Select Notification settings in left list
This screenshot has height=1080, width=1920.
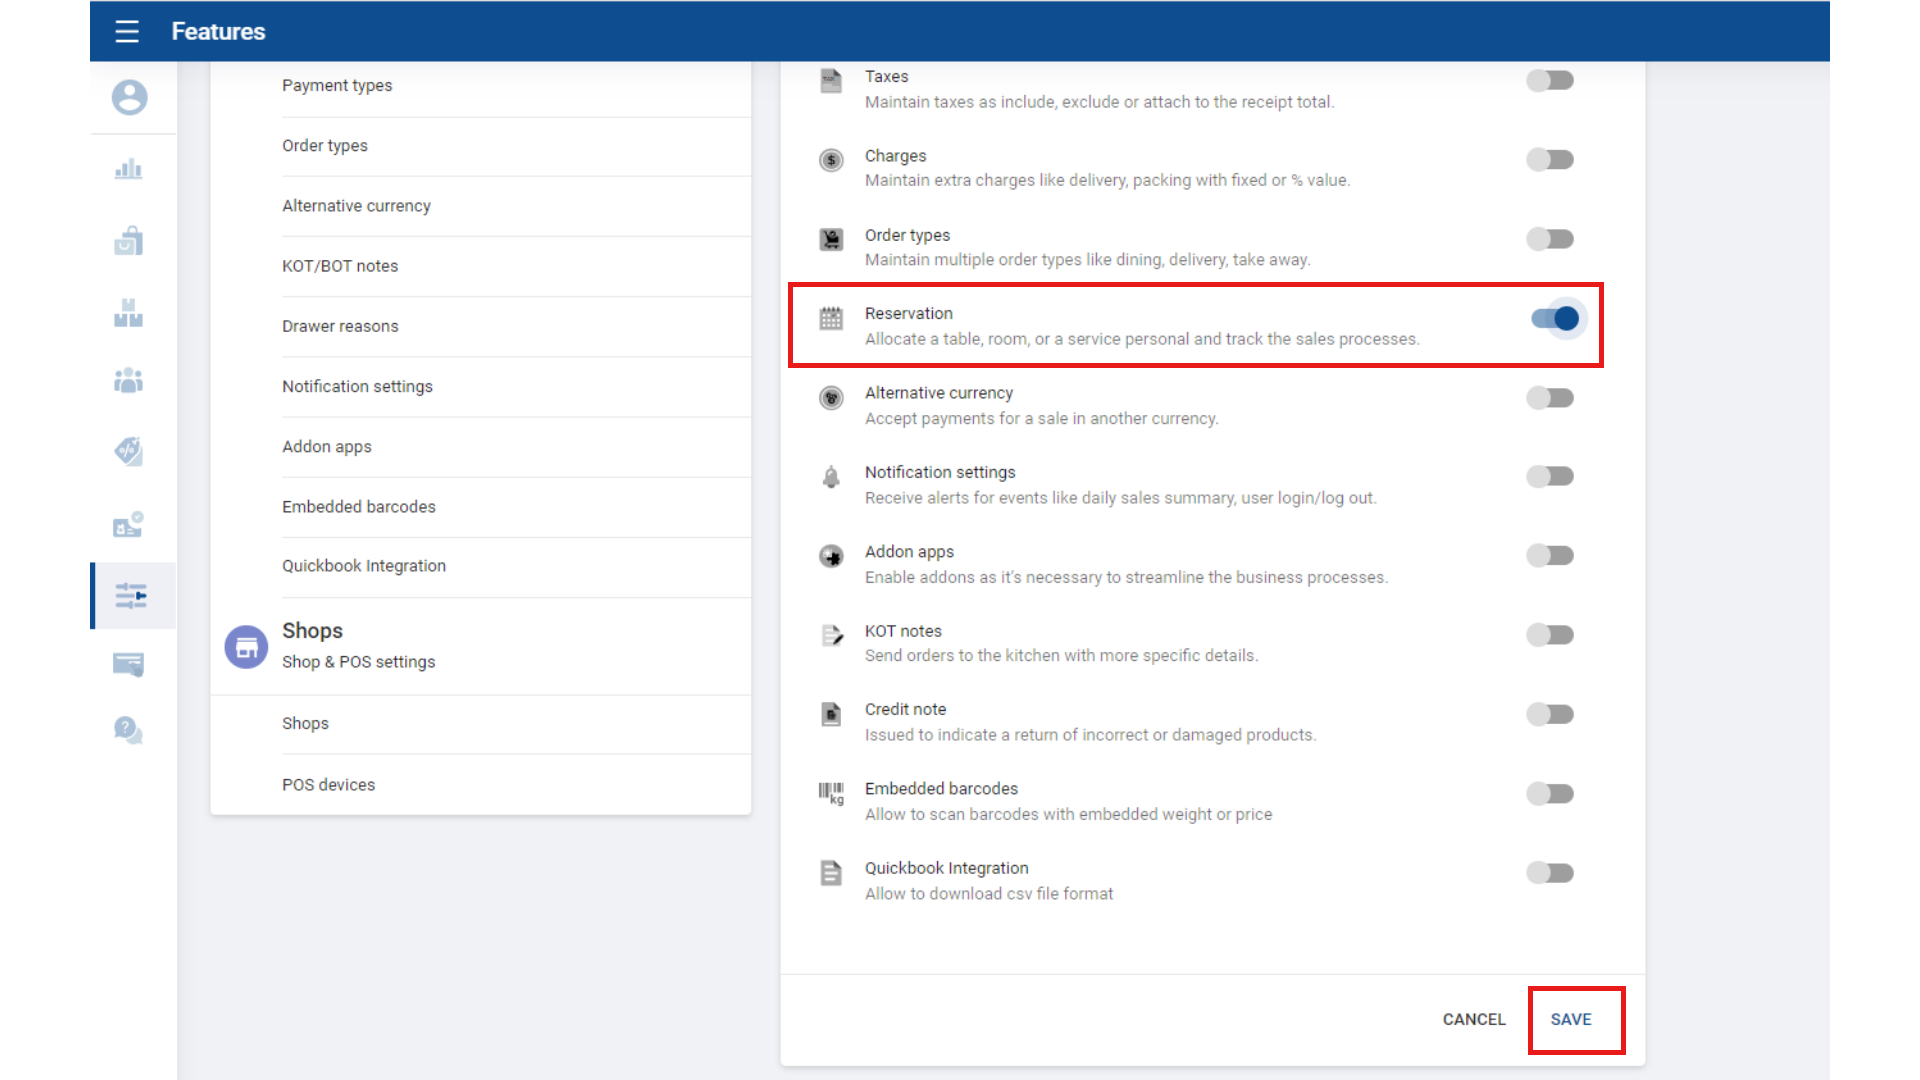coord(357,387)
